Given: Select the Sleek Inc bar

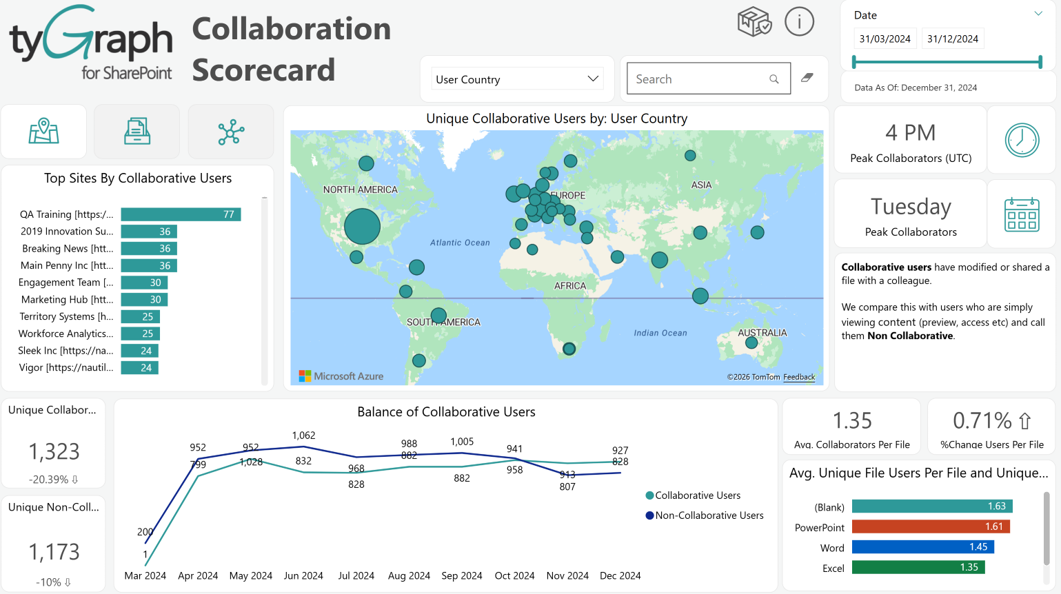Looking at the screenshot, I should coord(139,350).
